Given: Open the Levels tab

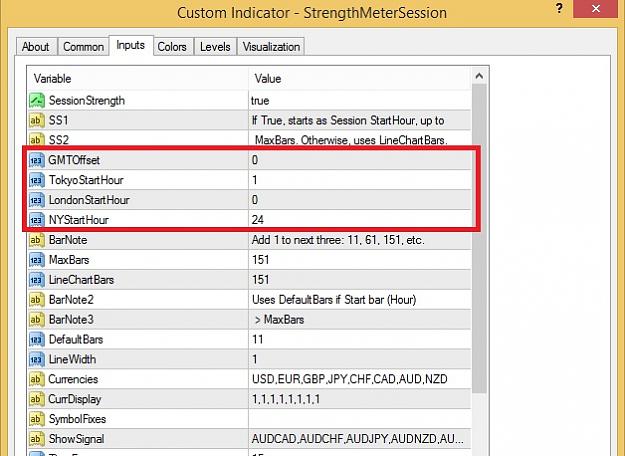Looking at the screenshot, I should (215, 47).
